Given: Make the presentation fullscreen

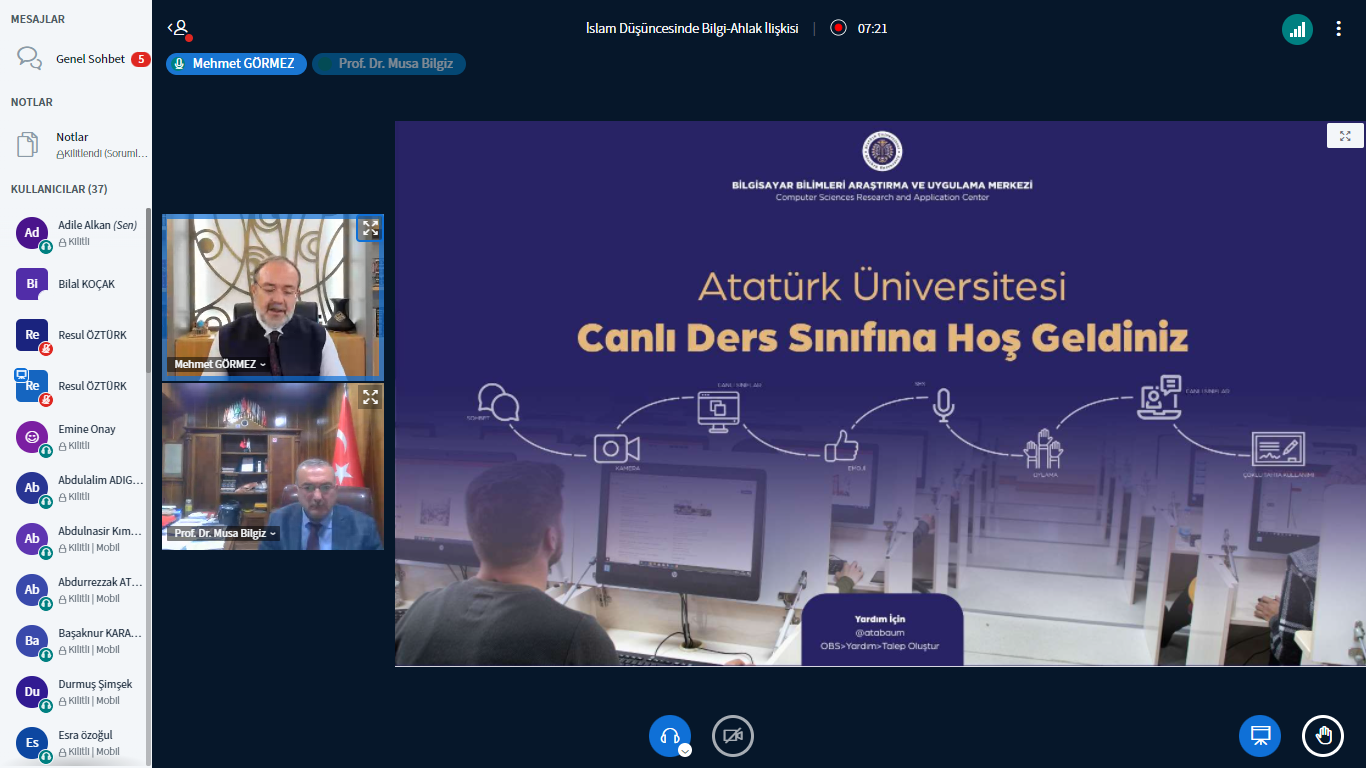Looking at the screenshot, I should pyautogui.click(x=1345, y=136).
